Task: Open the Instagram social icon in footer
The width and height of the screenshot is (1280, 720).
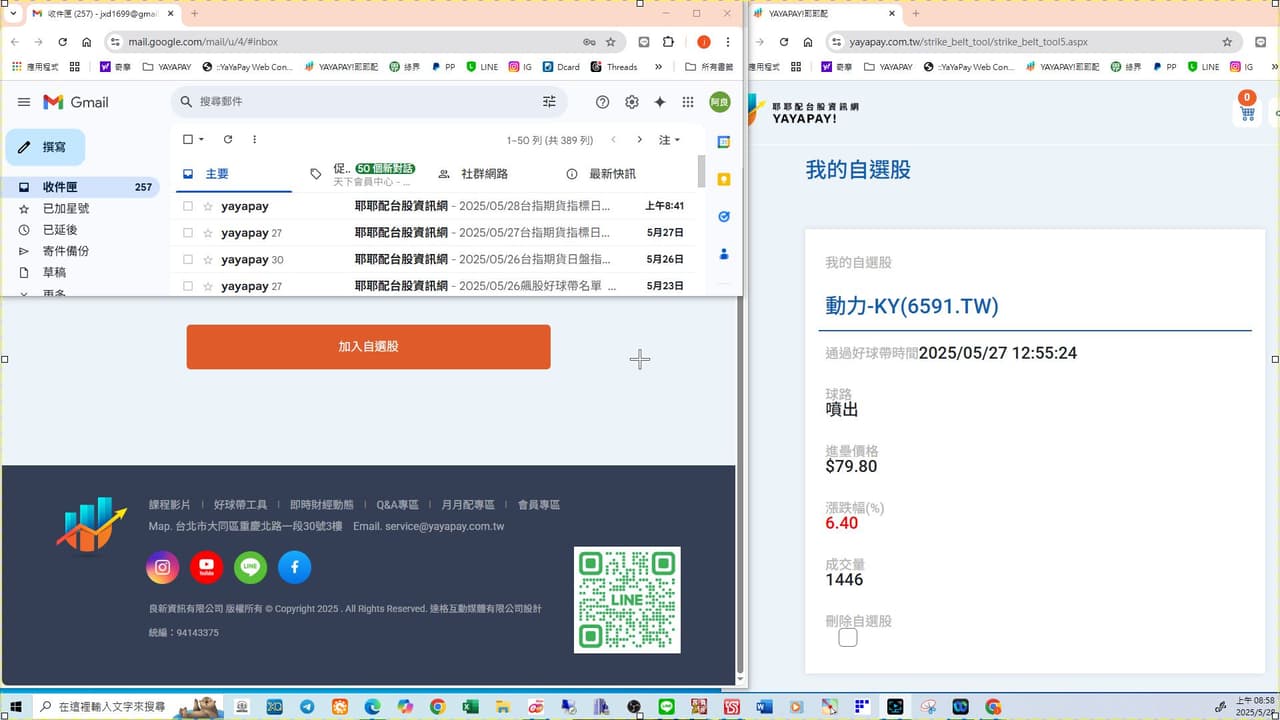Action: pyautogui.click(x=163, y=568)
